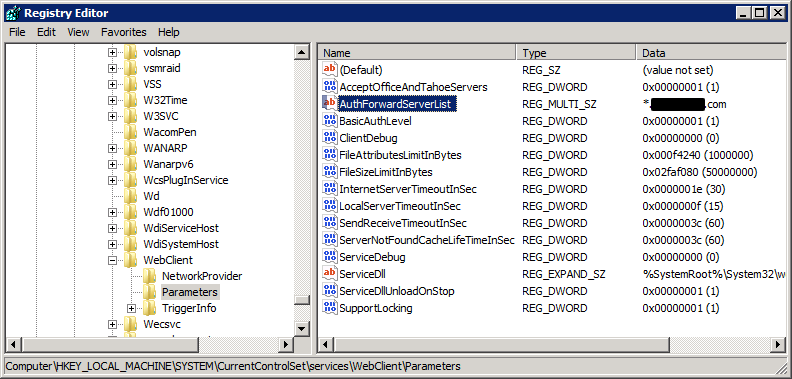Image resolution: width=792 pixels, height=379 pixels.
Task: Click the icon beside ServerNotFoundCacheLifeTimeInSec
Action: point(329,240)
